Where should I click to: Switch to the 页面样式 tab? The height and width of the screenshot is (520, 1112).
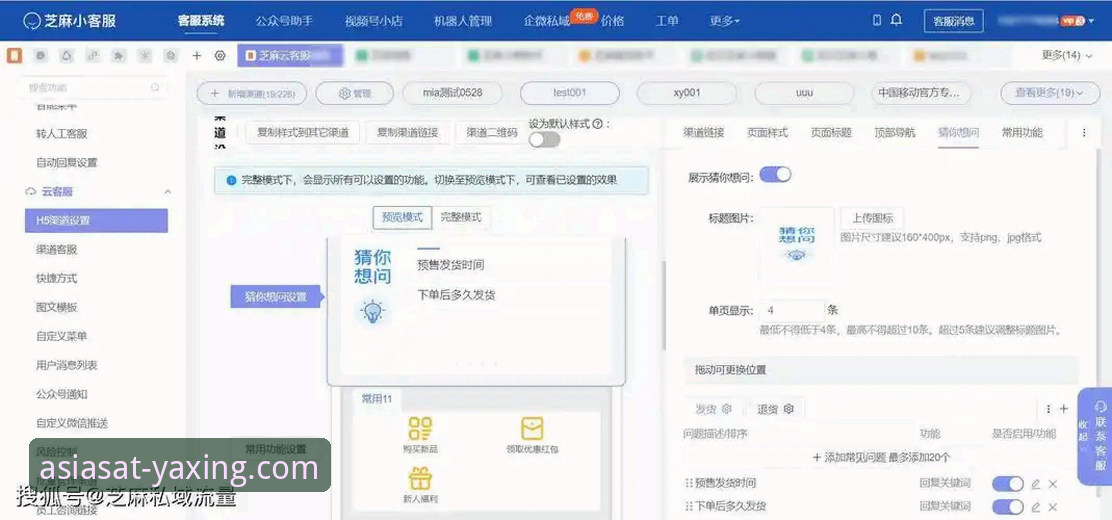(x=767, y=133)
